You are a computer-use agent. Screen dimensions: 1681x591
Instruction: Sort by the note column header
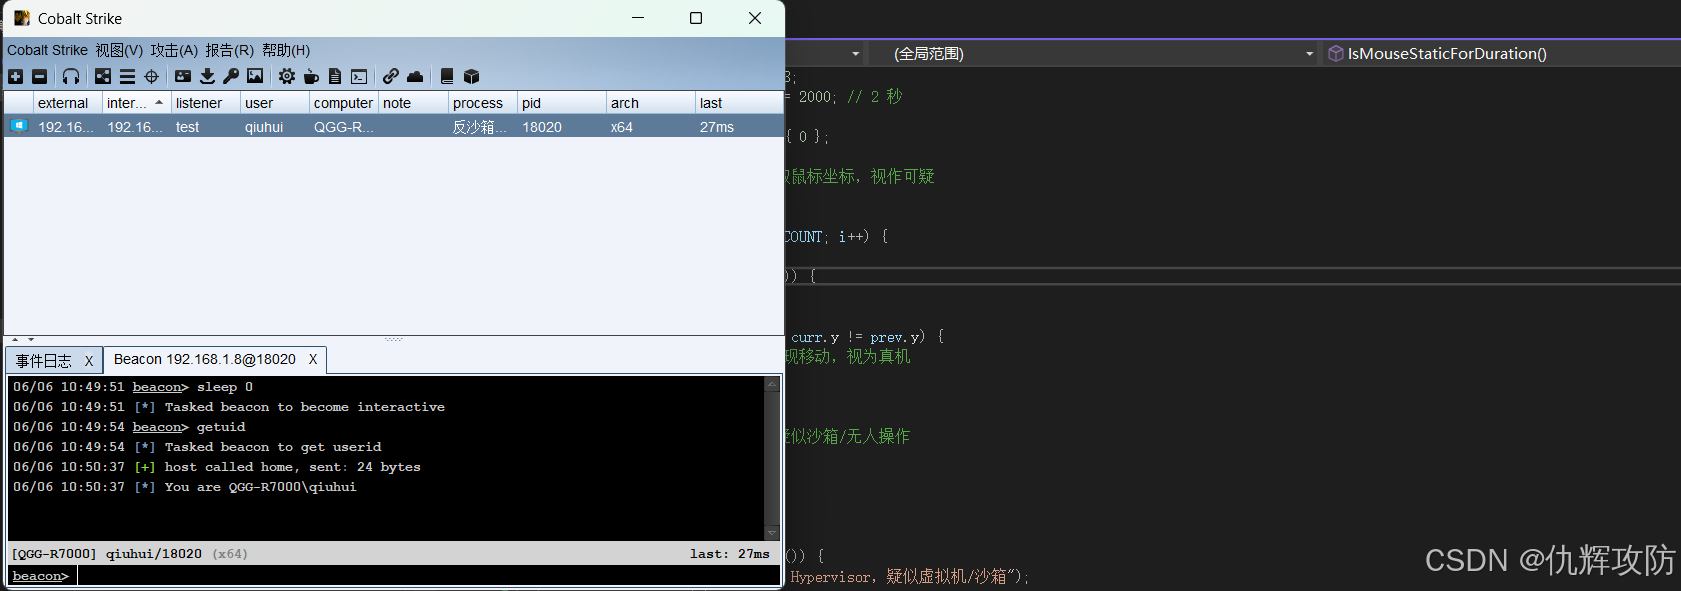click(413, 103)
